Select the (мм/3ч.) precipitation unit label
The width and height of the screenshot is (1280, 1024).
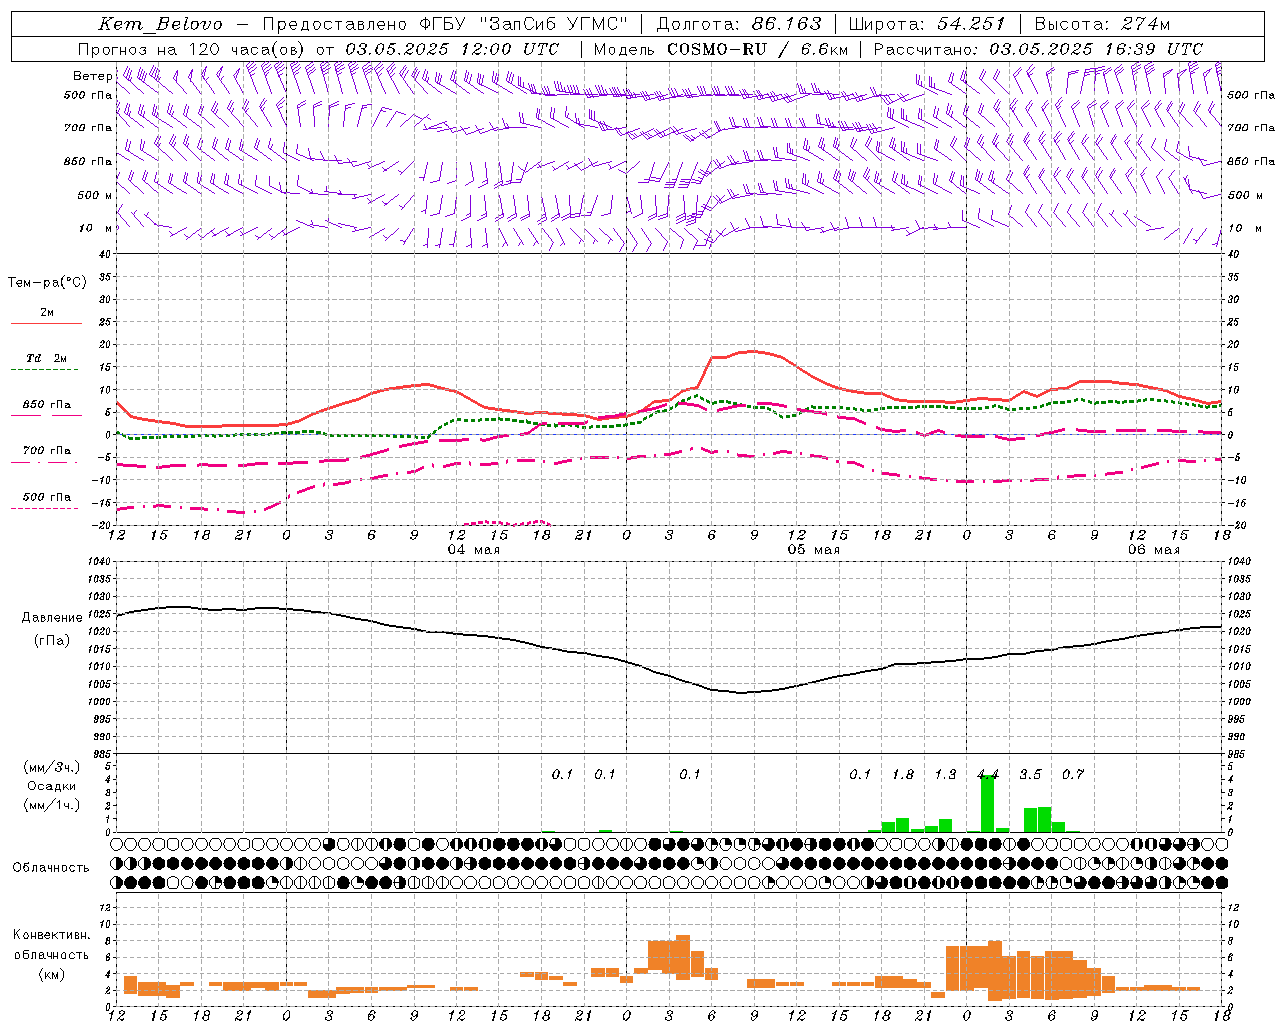[51, 767]
